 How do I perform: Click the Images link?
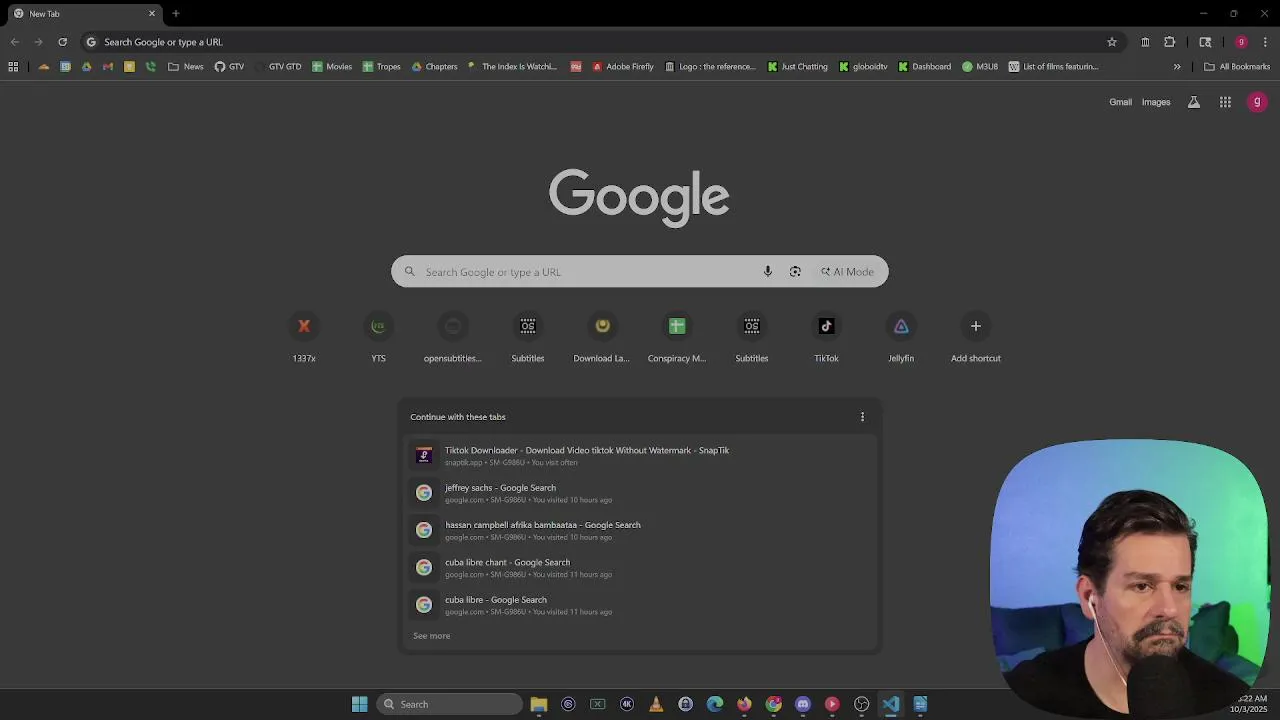click(1156, 102)
